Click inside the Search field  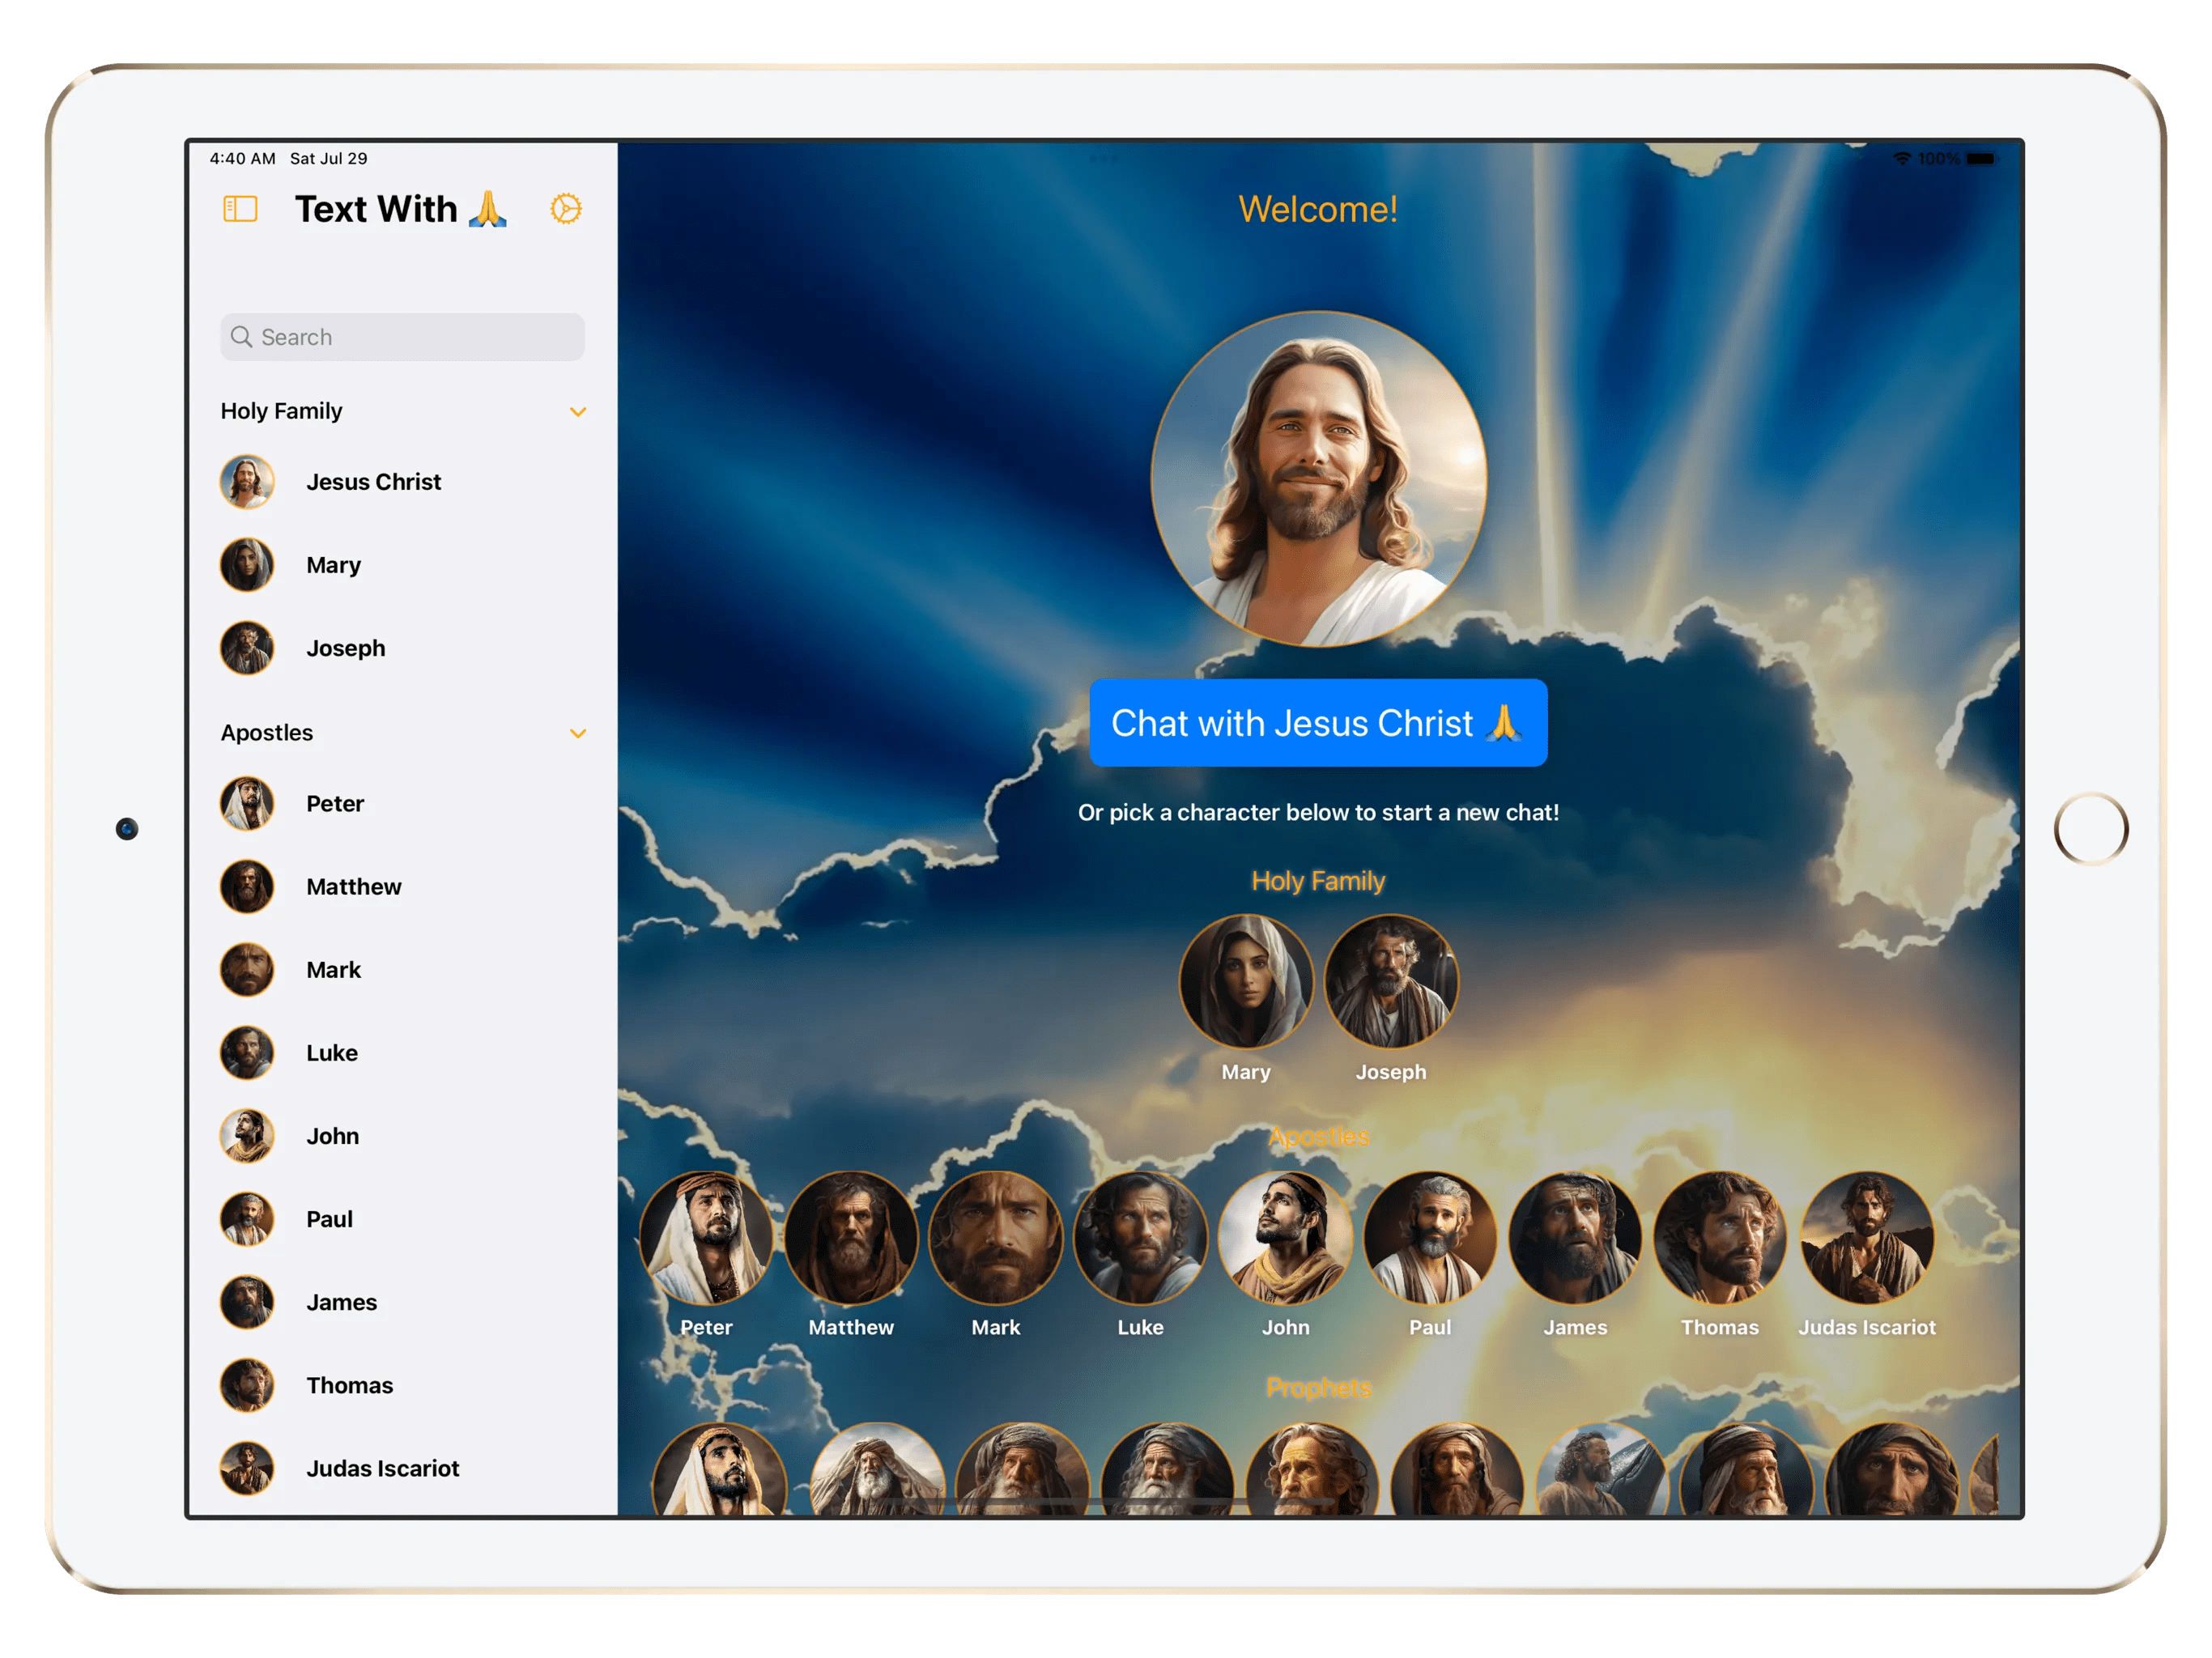[x=402, y=337]
